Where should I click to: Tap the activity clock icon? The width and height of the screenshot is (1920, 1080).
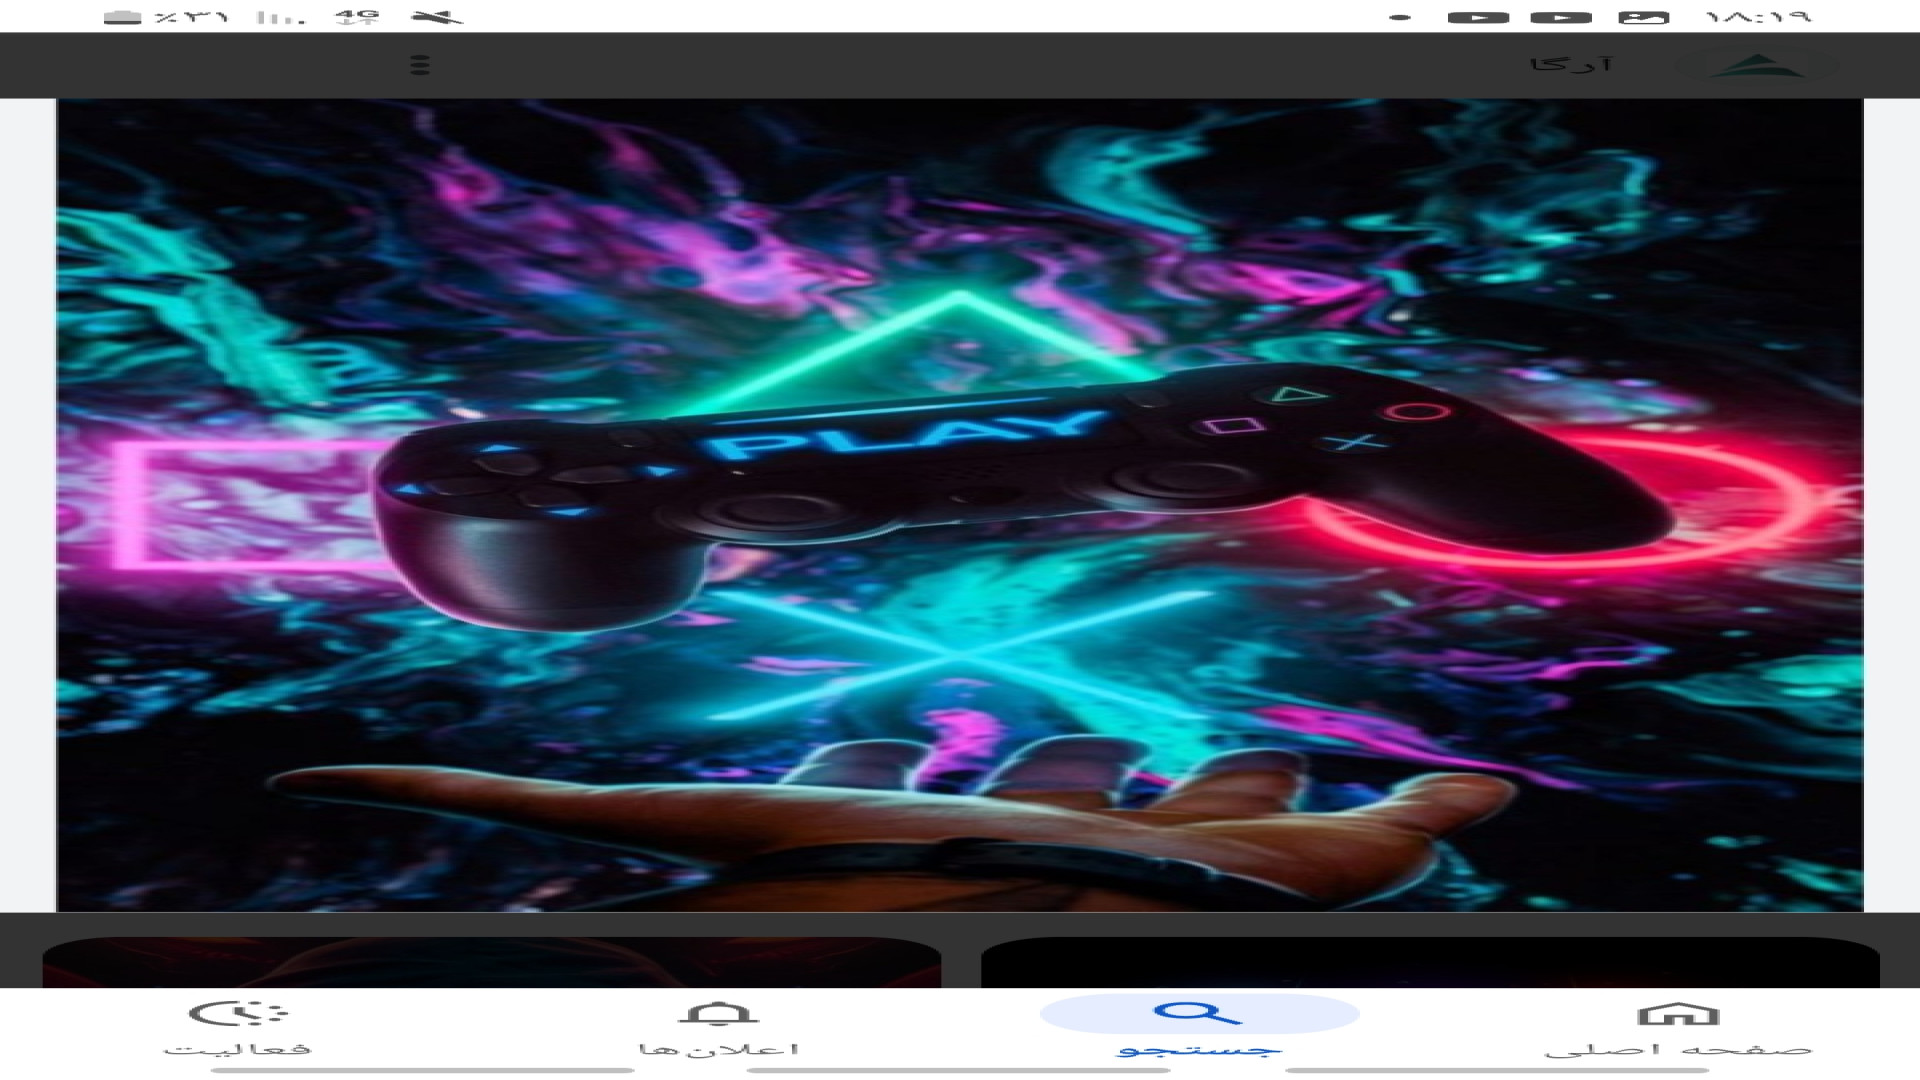click(x=238, y=1014)
